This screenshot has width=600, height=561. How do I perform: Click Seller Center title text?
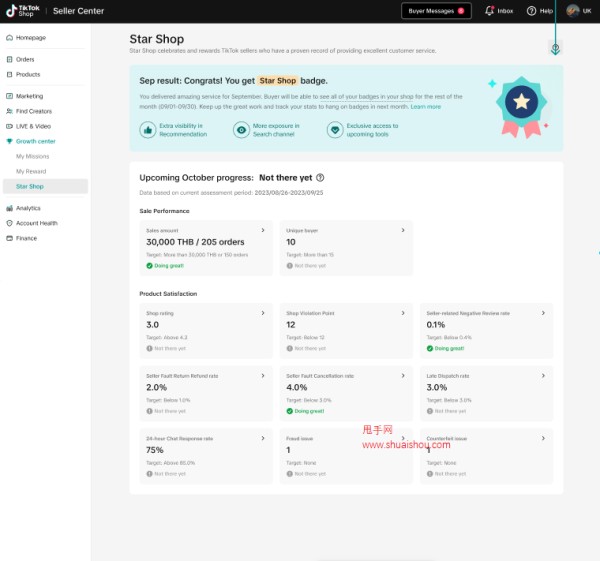pyautogui.click(x=78, y=11)
